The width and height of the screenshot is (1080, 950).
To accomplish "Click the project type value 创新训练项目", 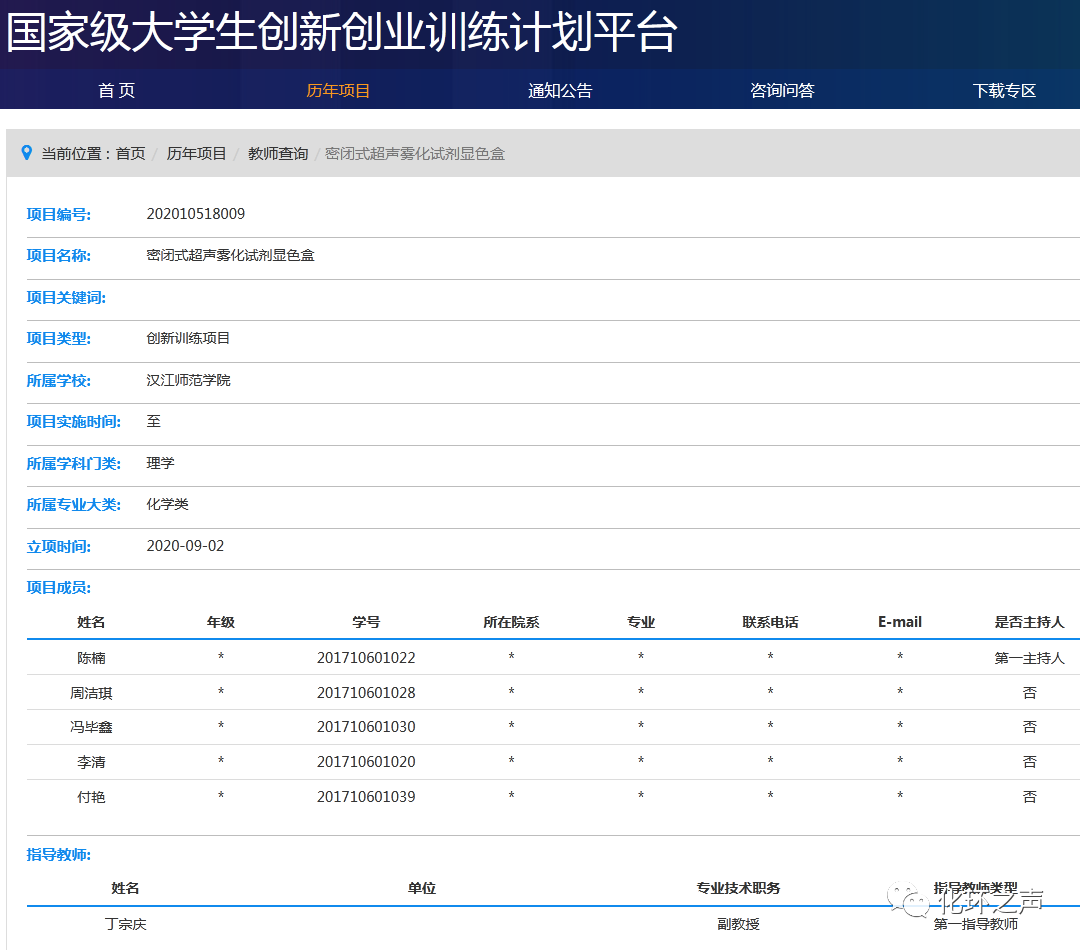I will [x=188, y=338].
